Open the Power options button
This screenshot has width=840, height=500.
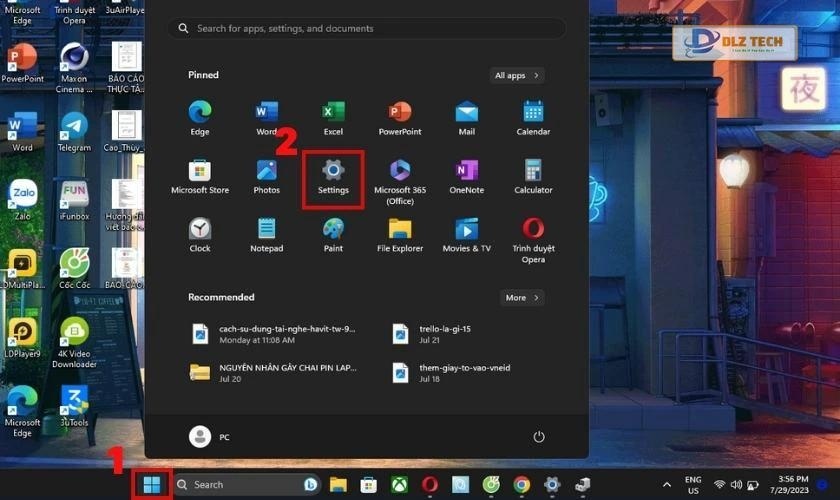(539, 437)
